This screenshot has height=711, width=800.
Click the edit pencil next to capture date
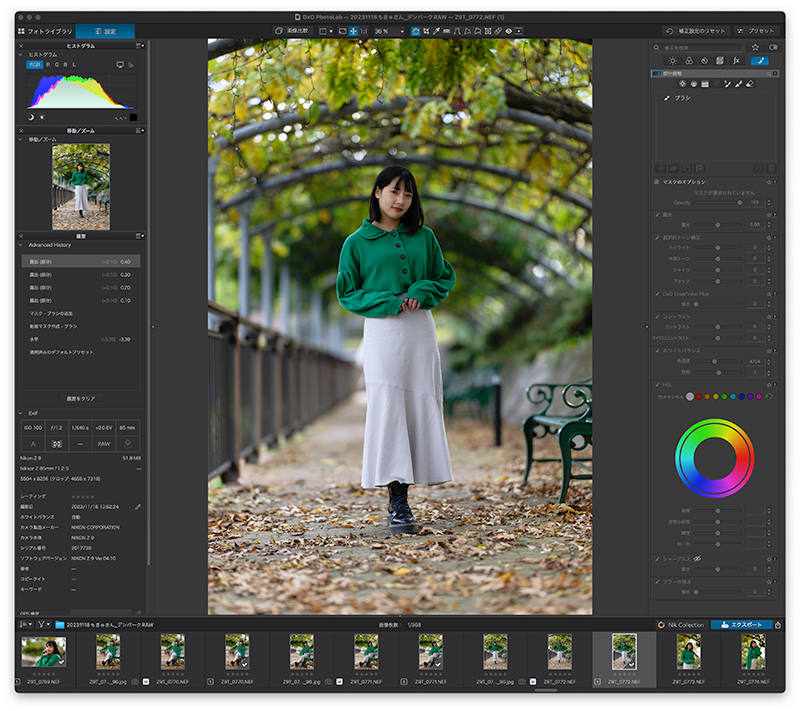(x=137, y=507)
